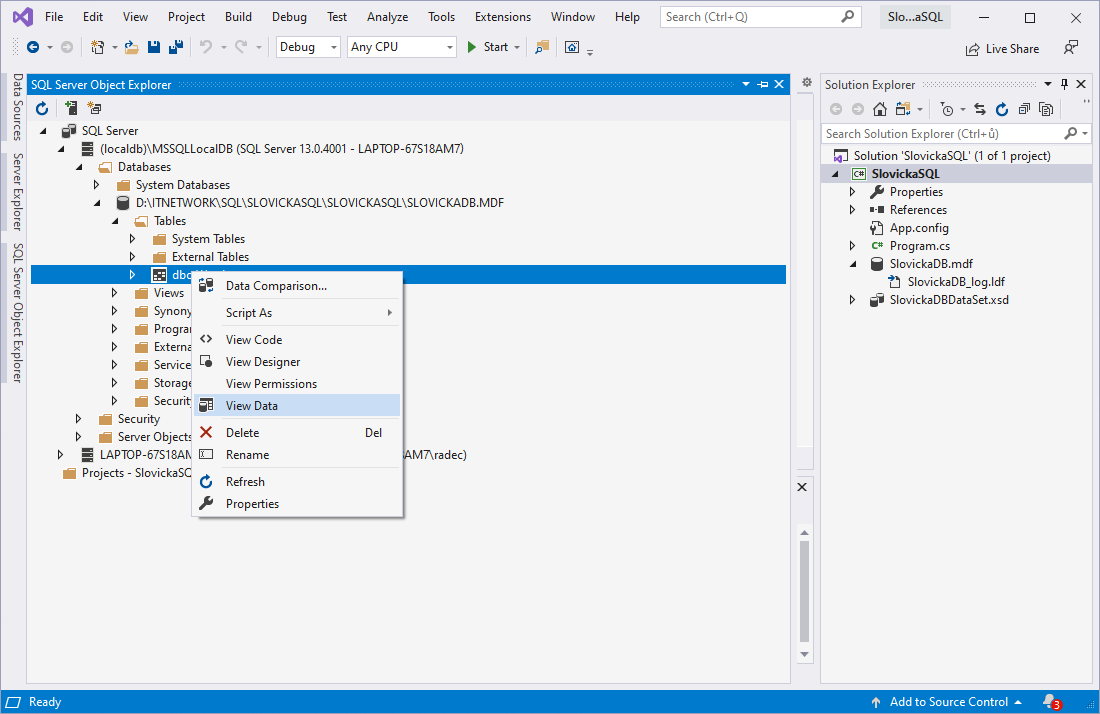Select App.config in Solution Explorer

919,228
